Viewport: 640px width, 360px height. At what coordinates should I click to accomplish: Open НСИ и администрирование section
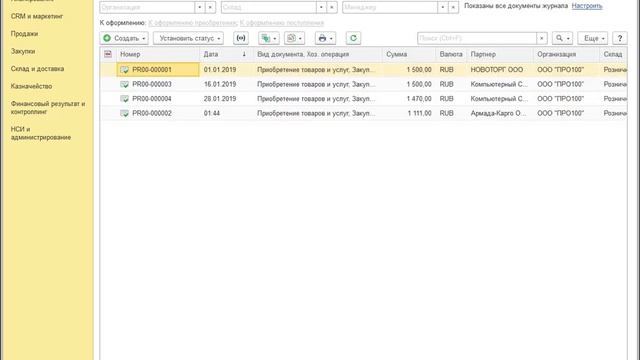point(41,133)
